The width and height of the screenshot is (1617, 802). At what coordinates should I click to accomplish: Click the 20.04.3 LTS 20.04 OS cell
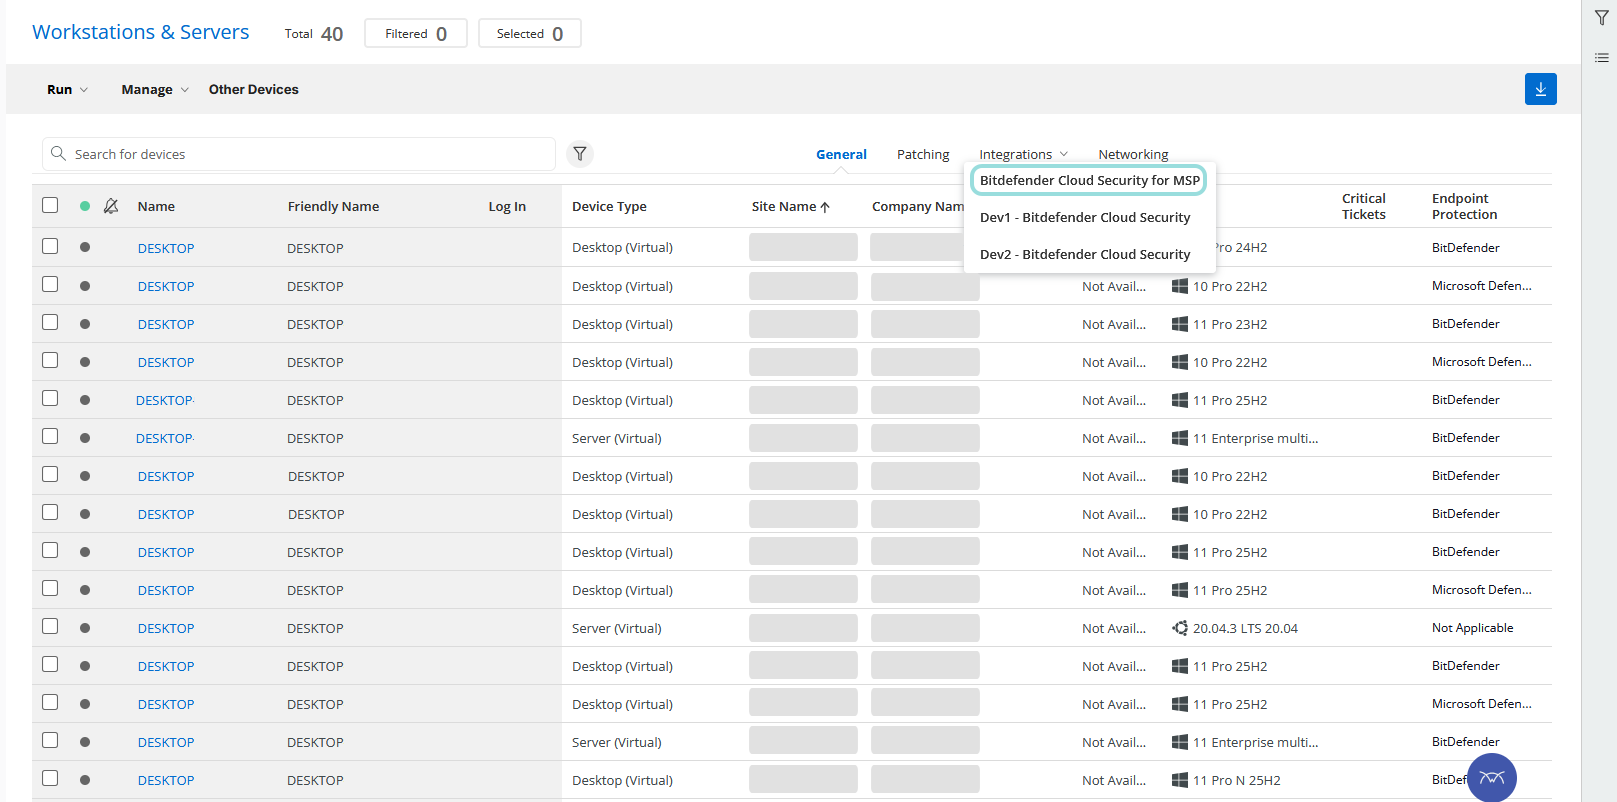pyautogui.click(x=1245, y=628)
